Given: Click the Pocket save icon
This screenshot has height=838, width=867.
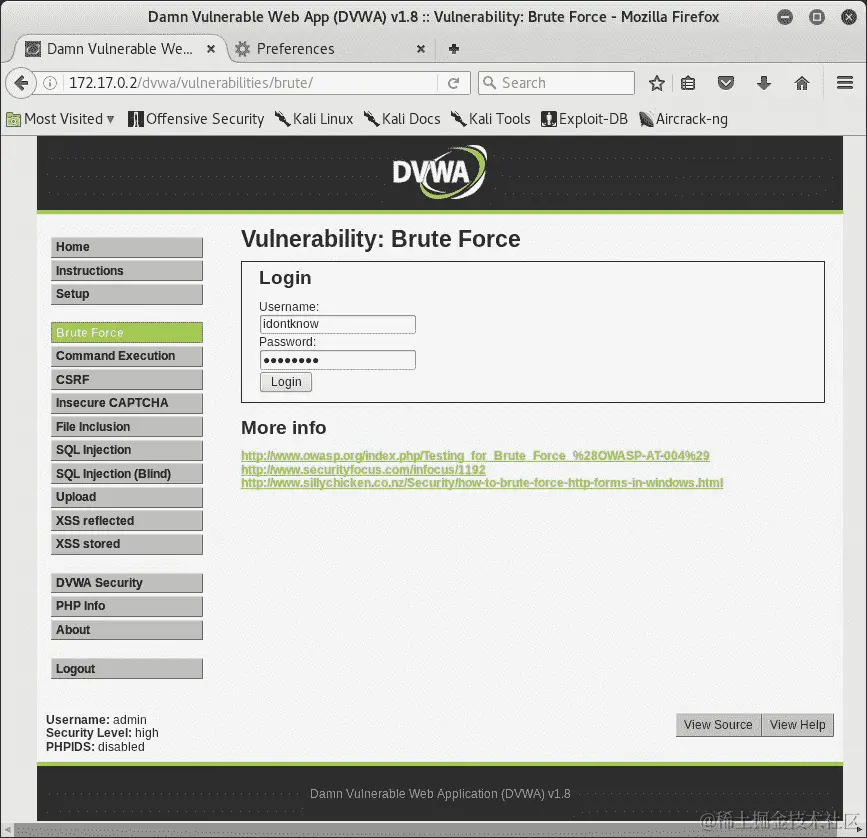Looking at the screenshot, I should point(725,83).
